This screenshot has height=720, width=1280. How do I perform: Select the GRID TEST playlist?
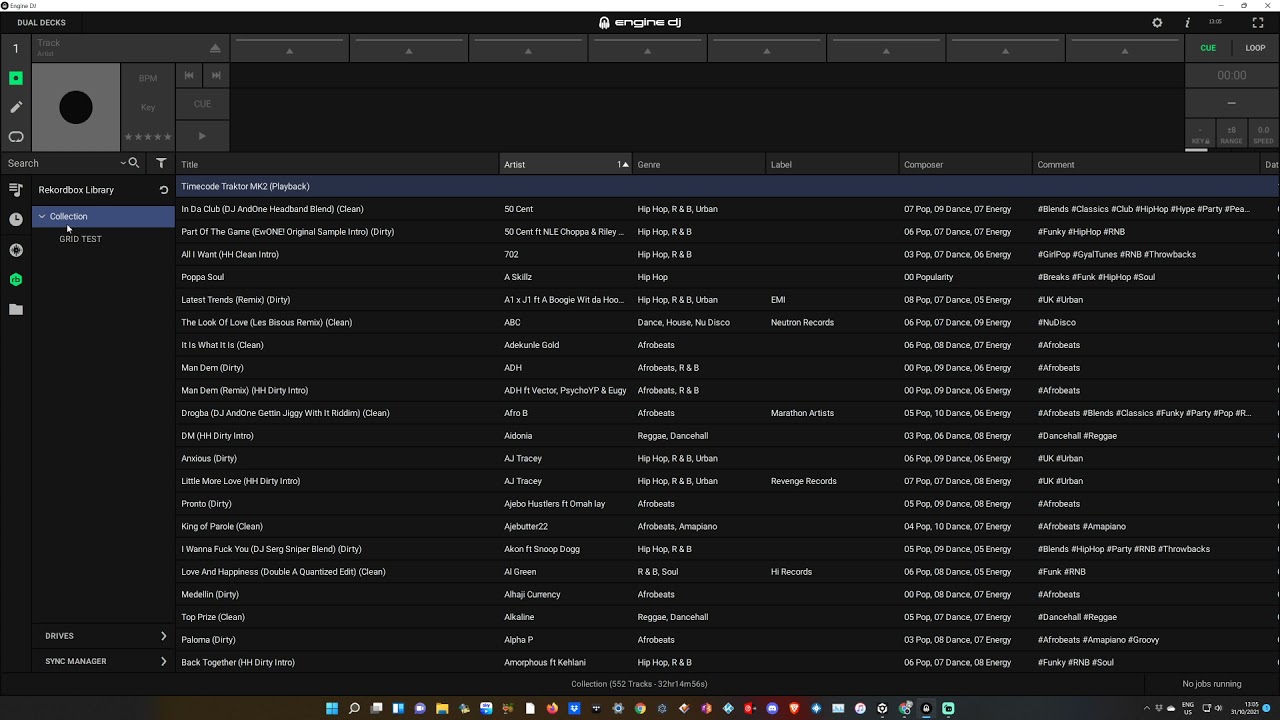click(80, 239)
